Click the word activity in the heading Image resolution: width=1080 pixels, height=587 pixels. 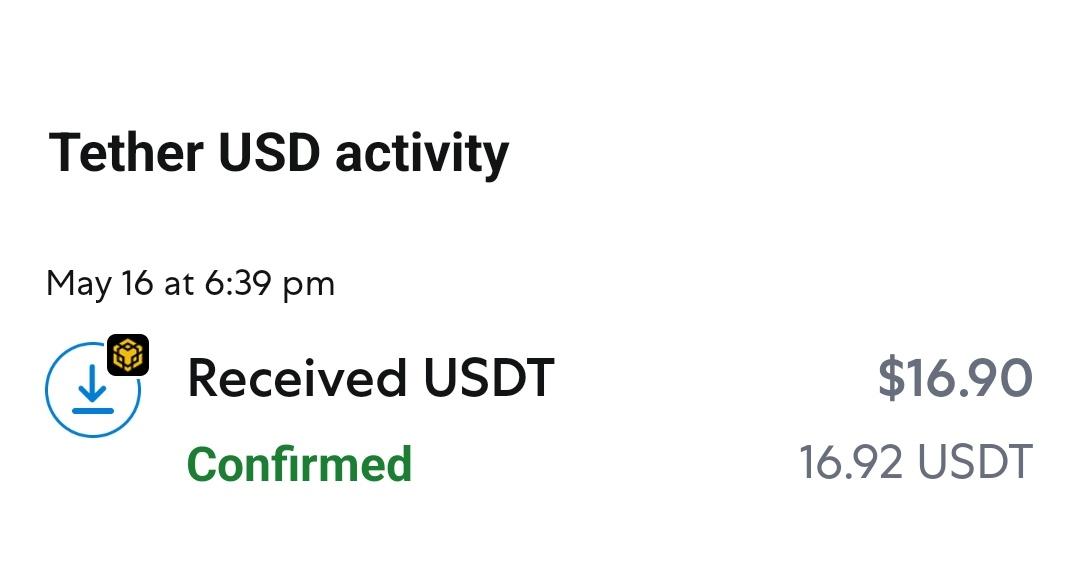pos(422,154)
